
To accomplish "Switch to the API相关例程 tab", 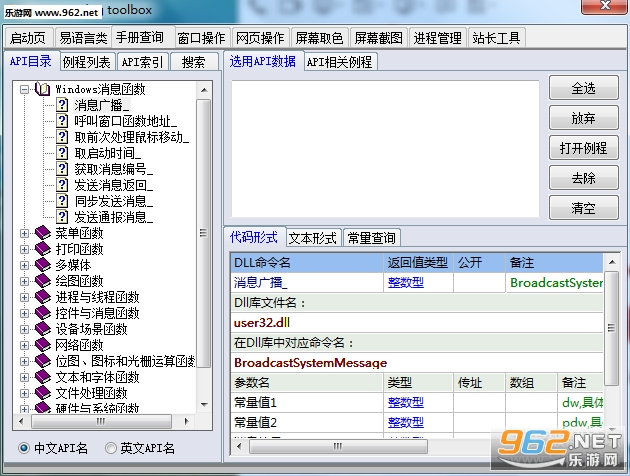I will [340, 62].
